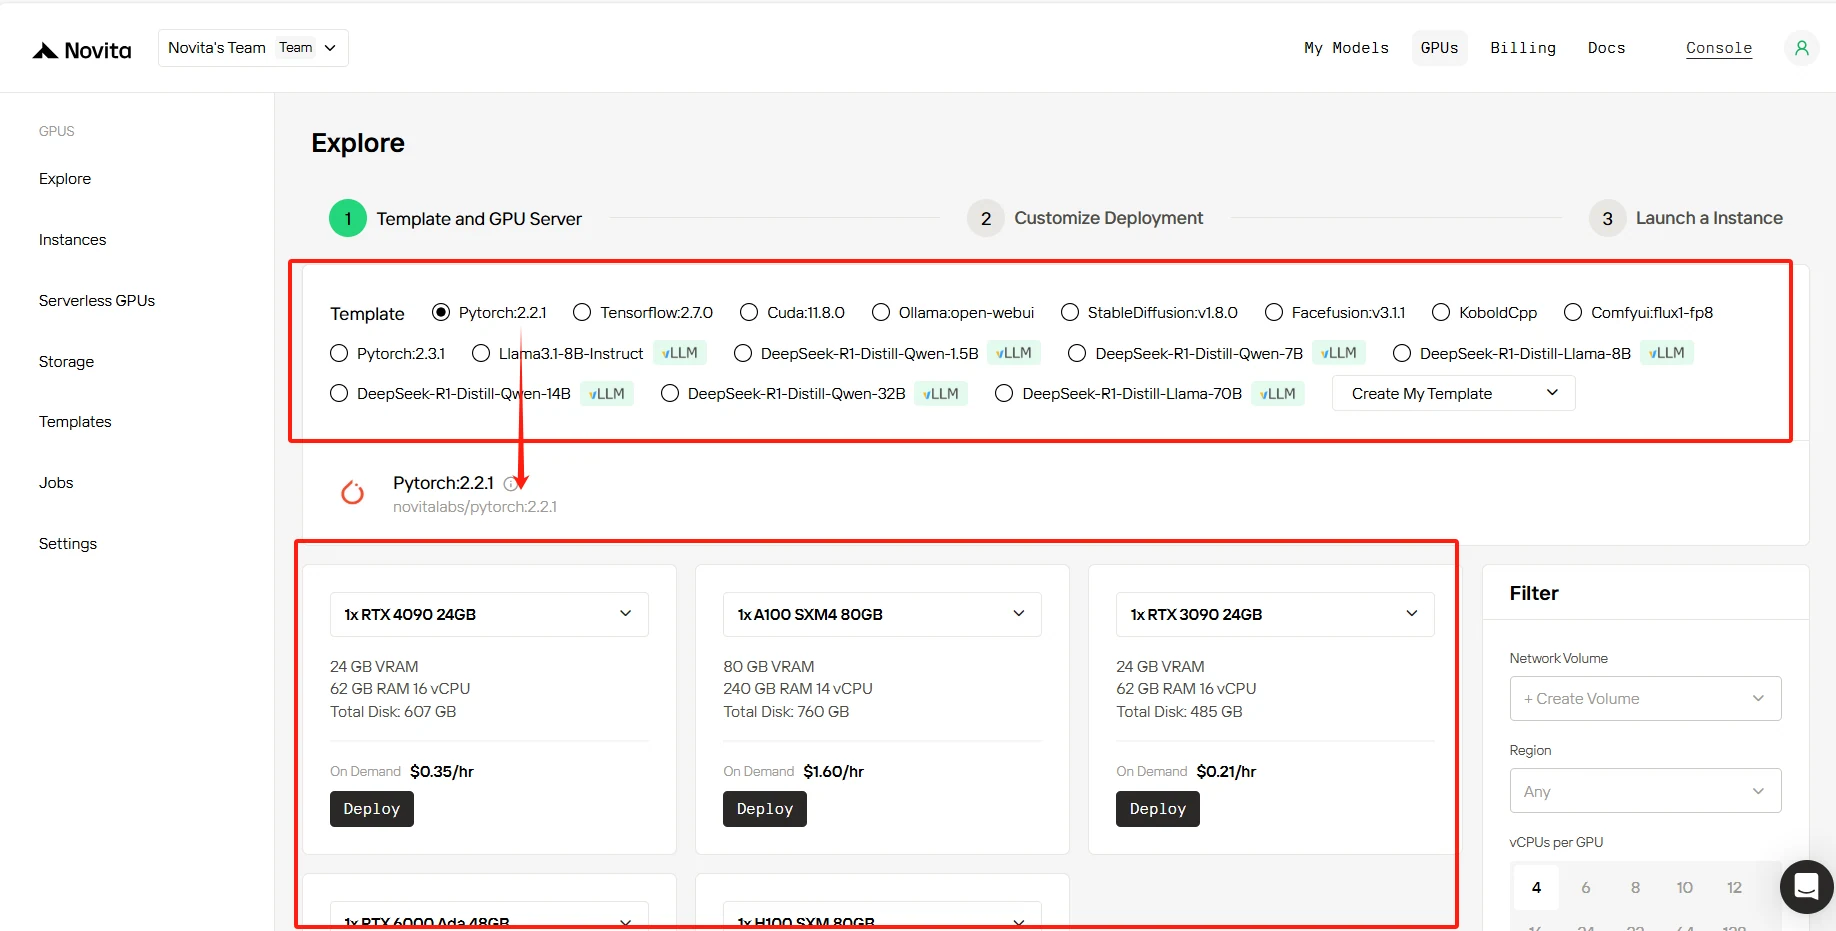This screenshot has height=931, width=1836.
Task: Open the 1x A100 SXM4 80GB dropdown
Action: pyautogui.click(x=882, y=614)
